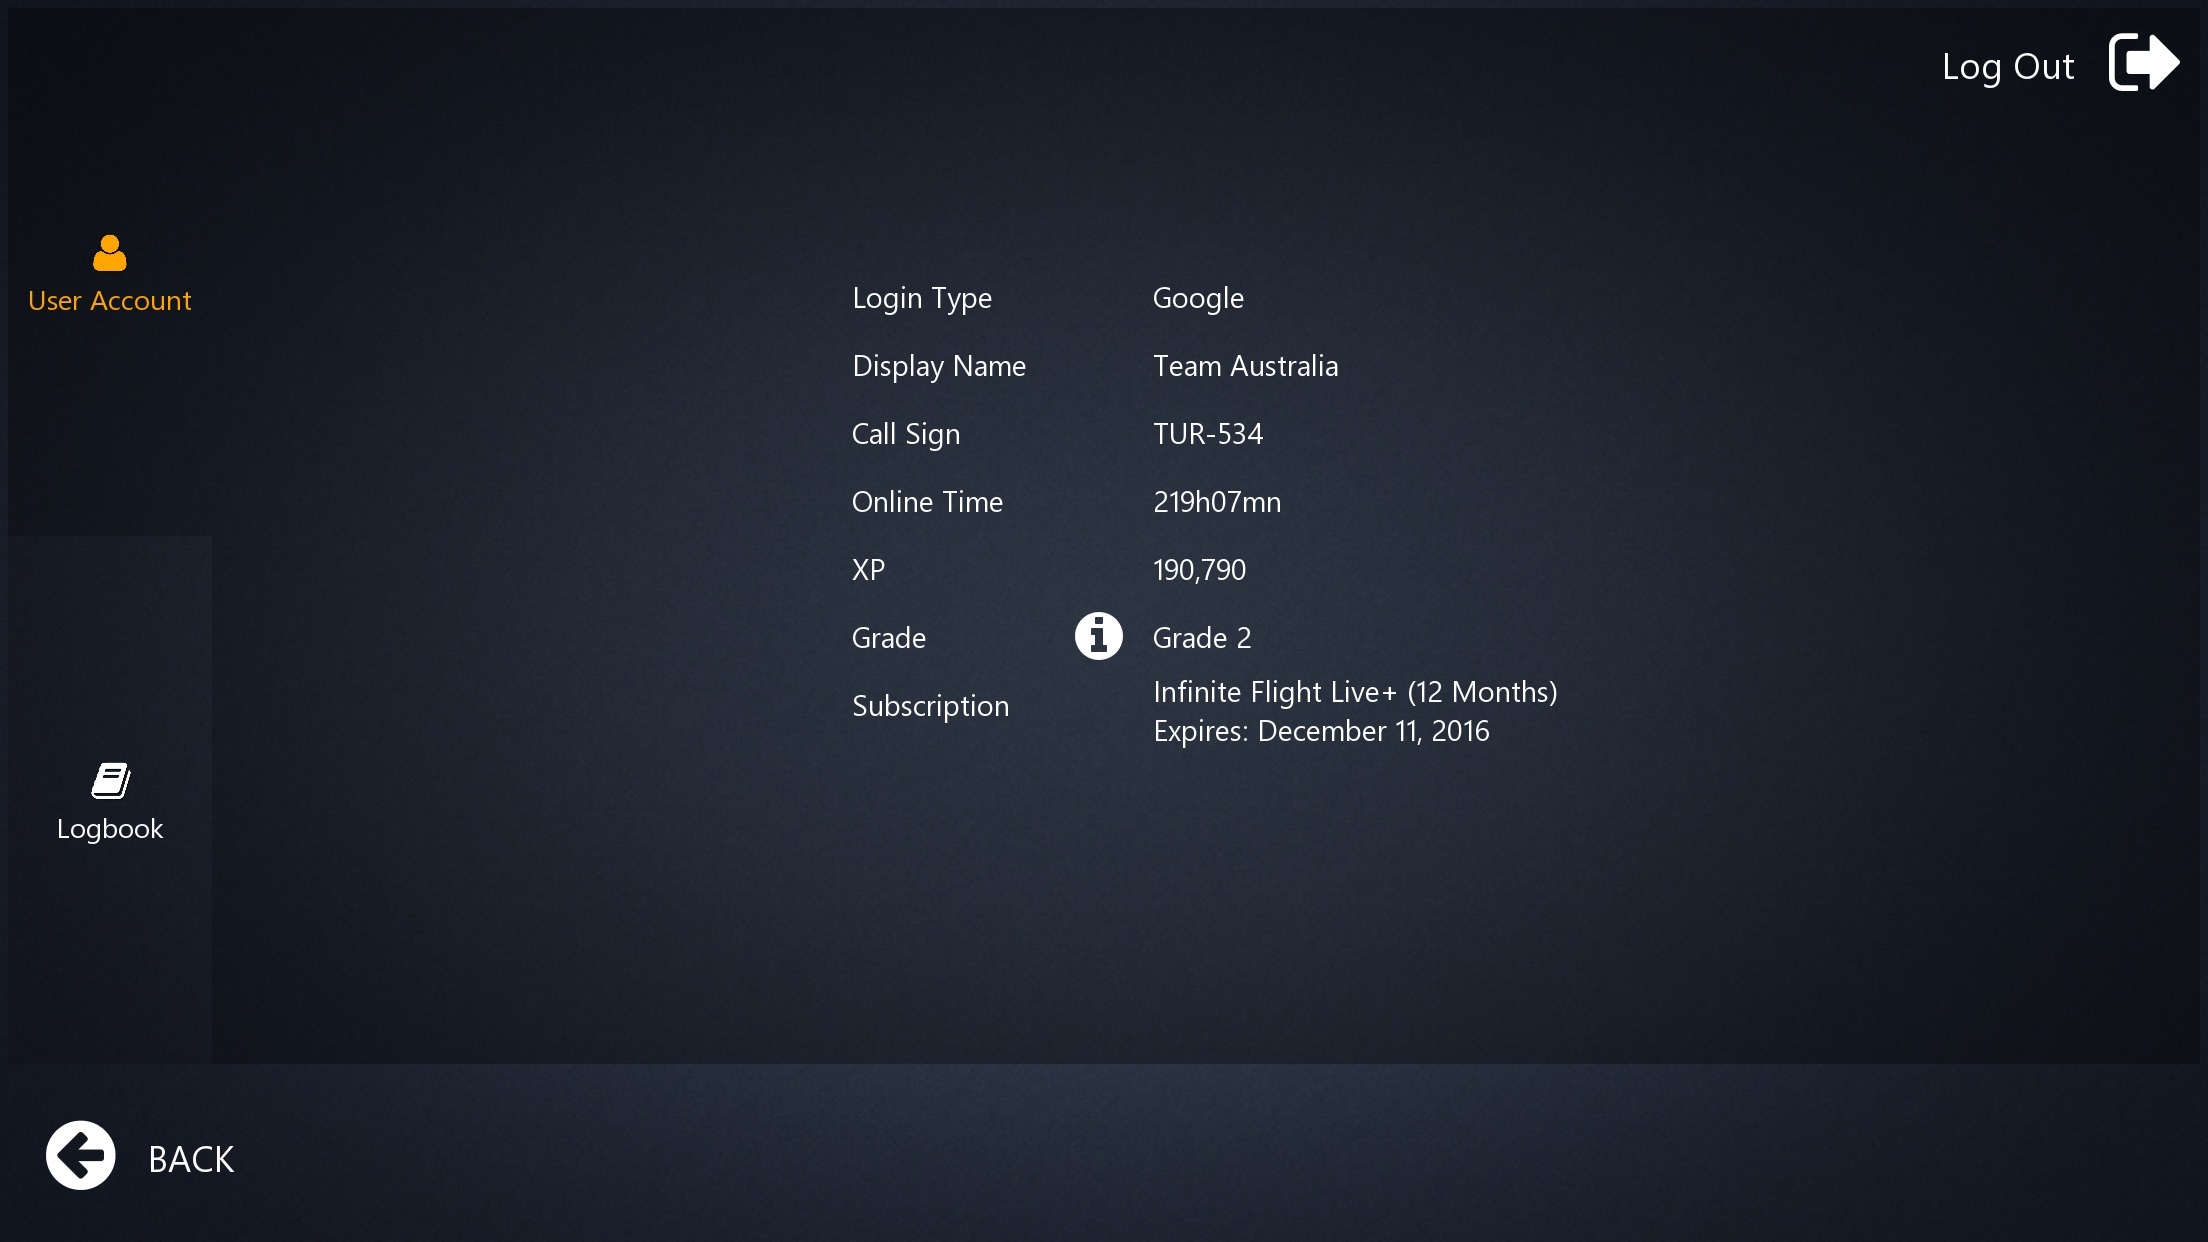Click the Display Name field label

[938, 366]
